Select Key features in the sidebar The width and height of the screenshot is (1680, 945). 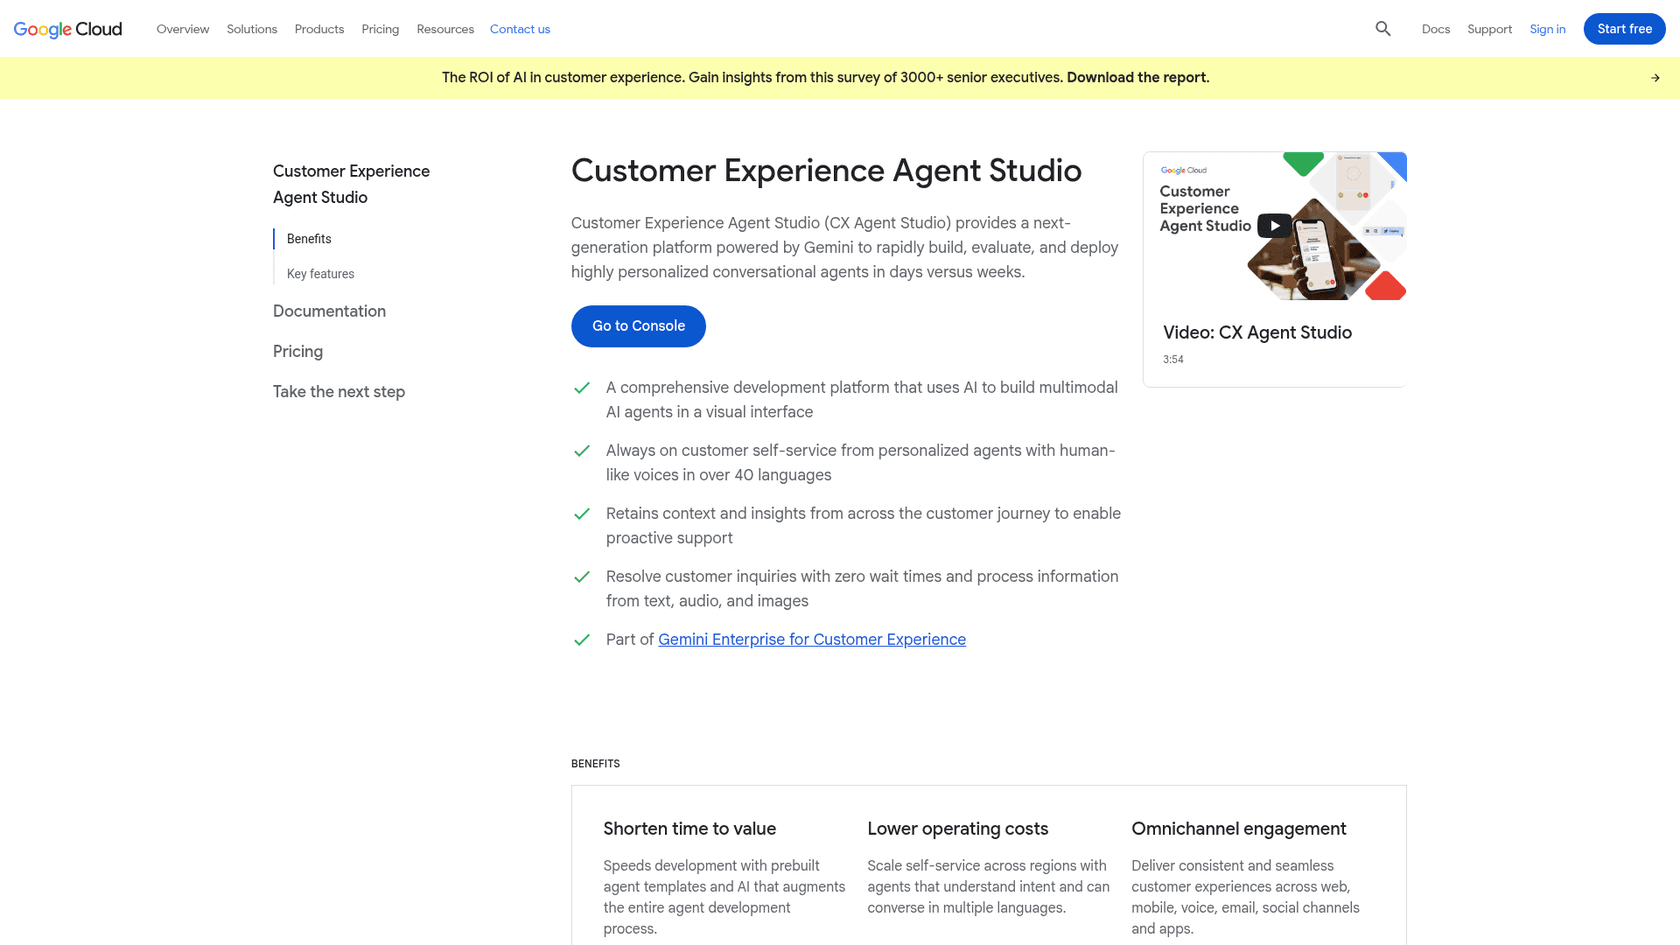pyautogui.click(x=320, y=274)
